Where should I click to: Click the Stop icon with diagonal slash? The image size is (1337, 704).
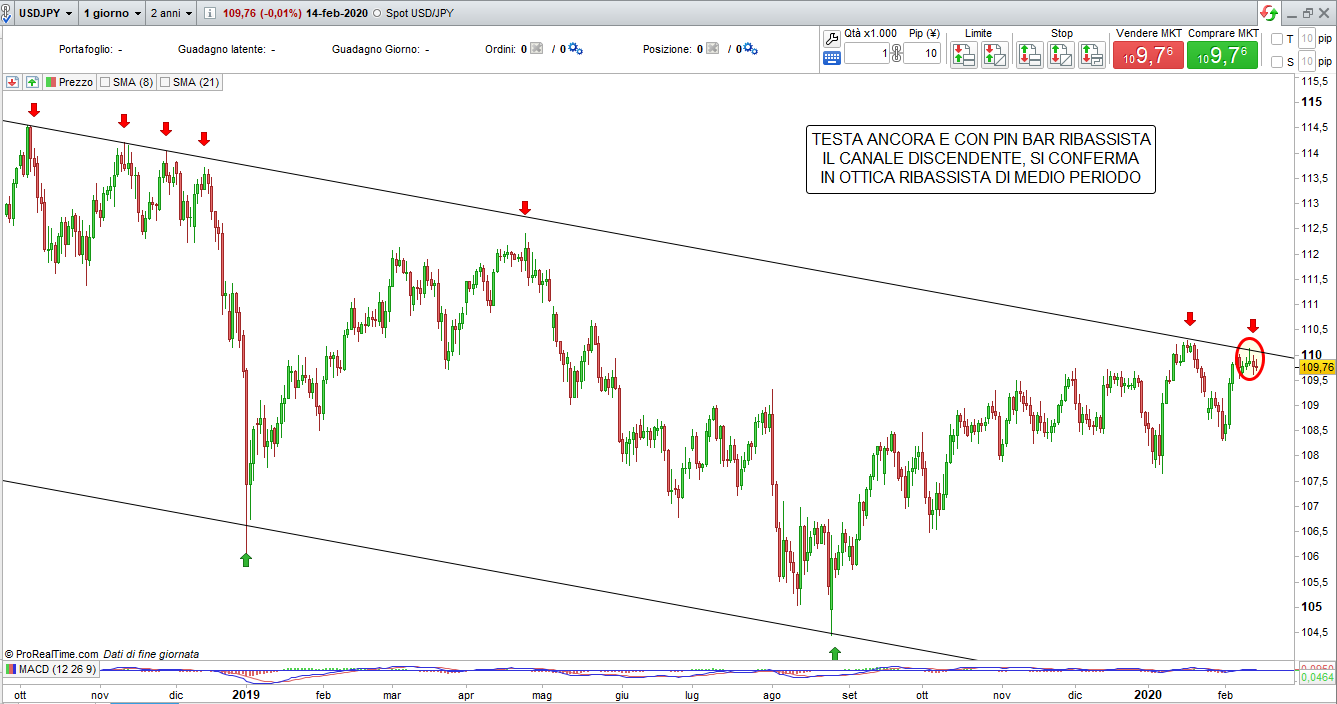pos(1061,55)
